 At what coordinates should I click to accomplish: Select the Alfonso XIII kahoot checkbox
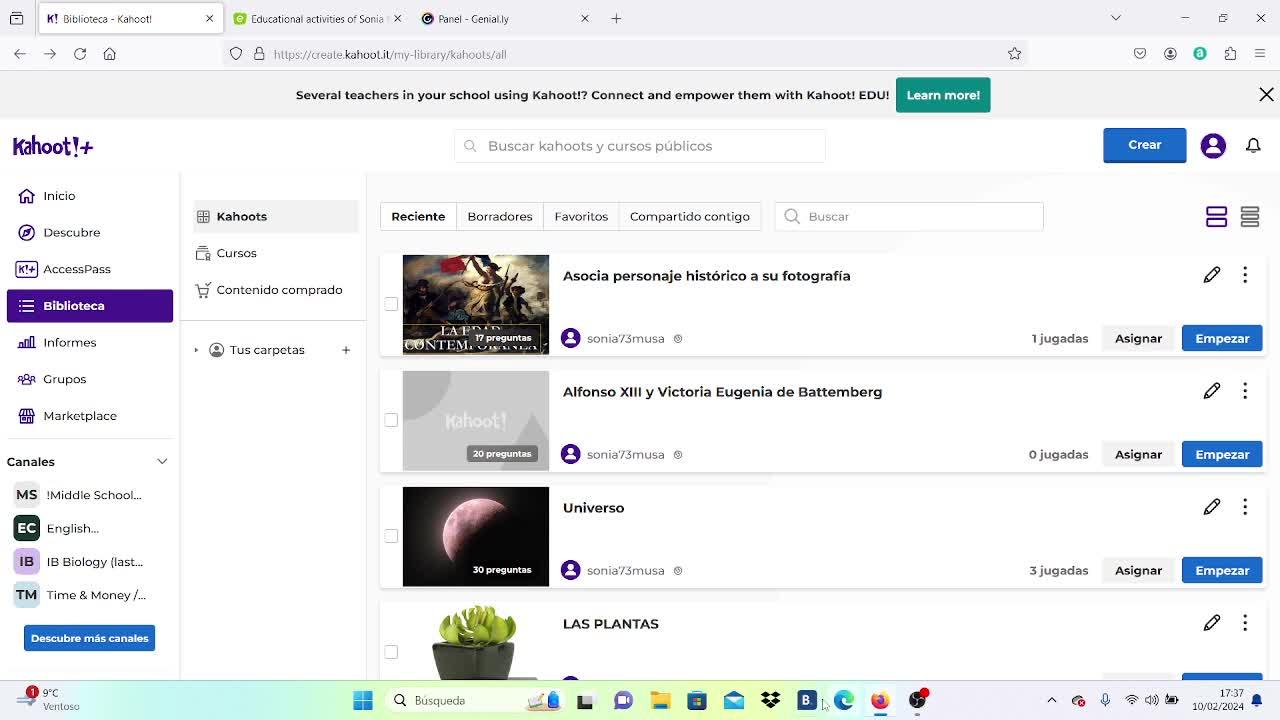point(391,420)
